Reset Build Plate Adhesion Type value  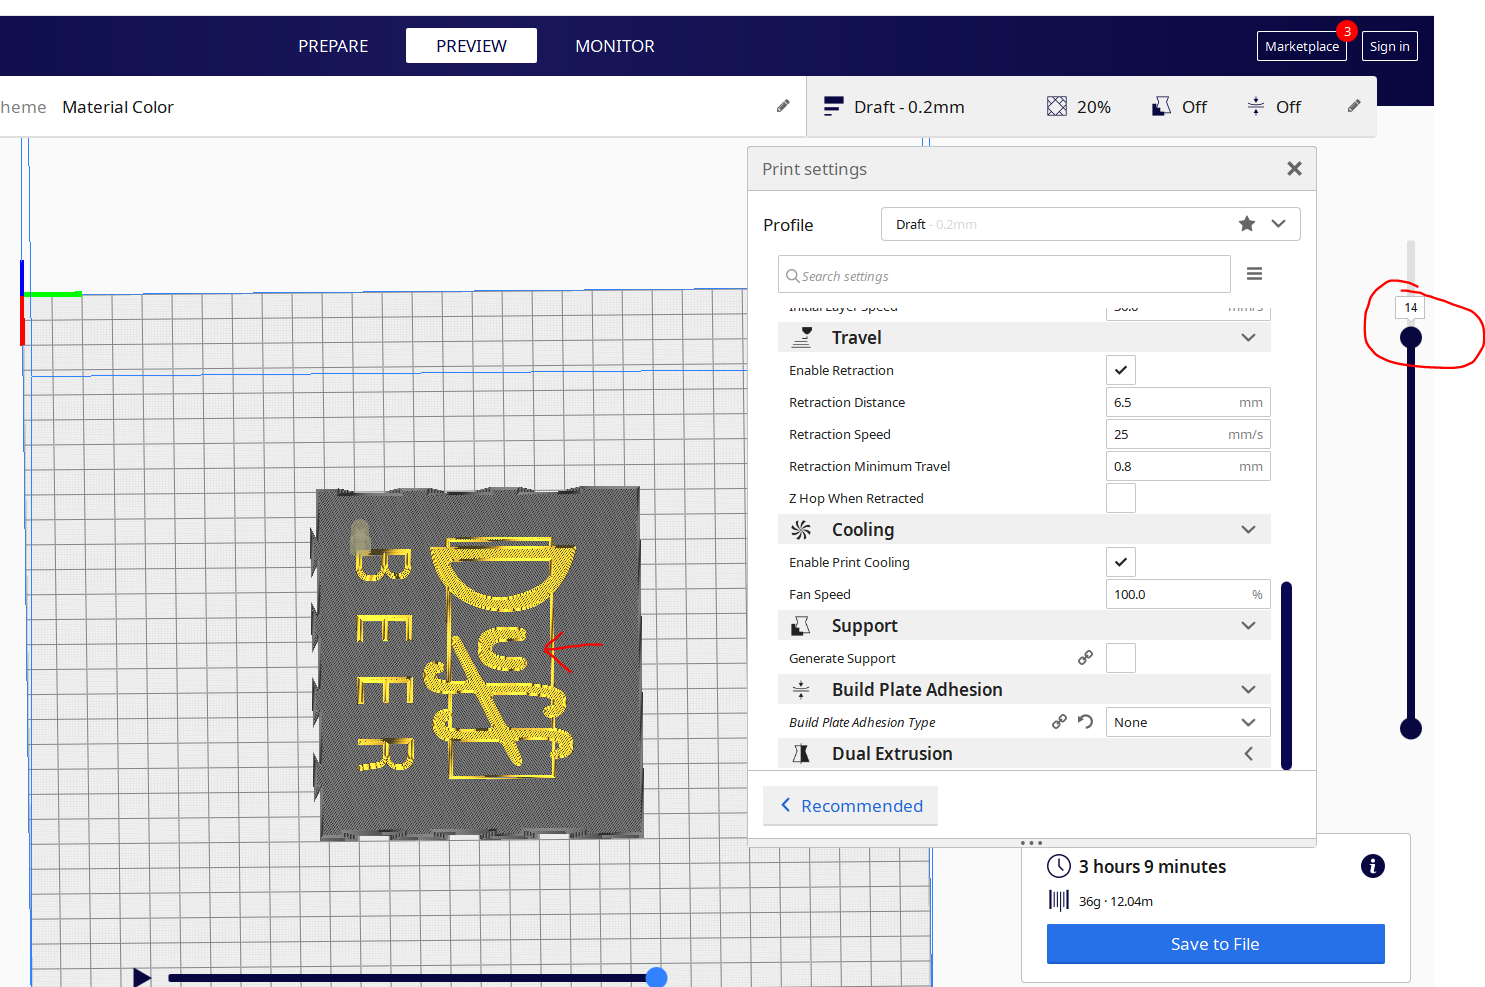(1086, 721)
